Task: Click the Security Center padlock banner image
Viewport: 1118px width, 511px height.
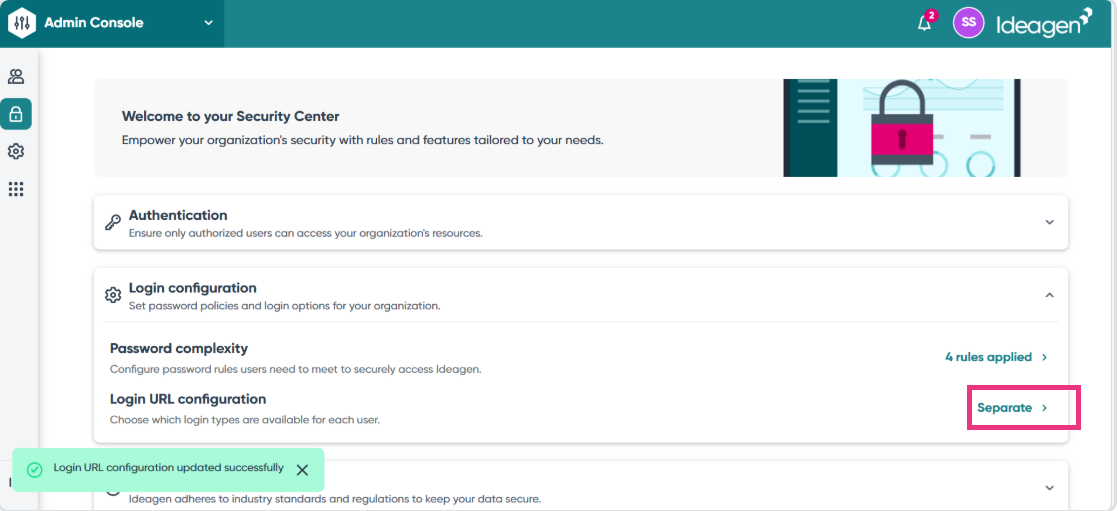Action: coord(902,128)
